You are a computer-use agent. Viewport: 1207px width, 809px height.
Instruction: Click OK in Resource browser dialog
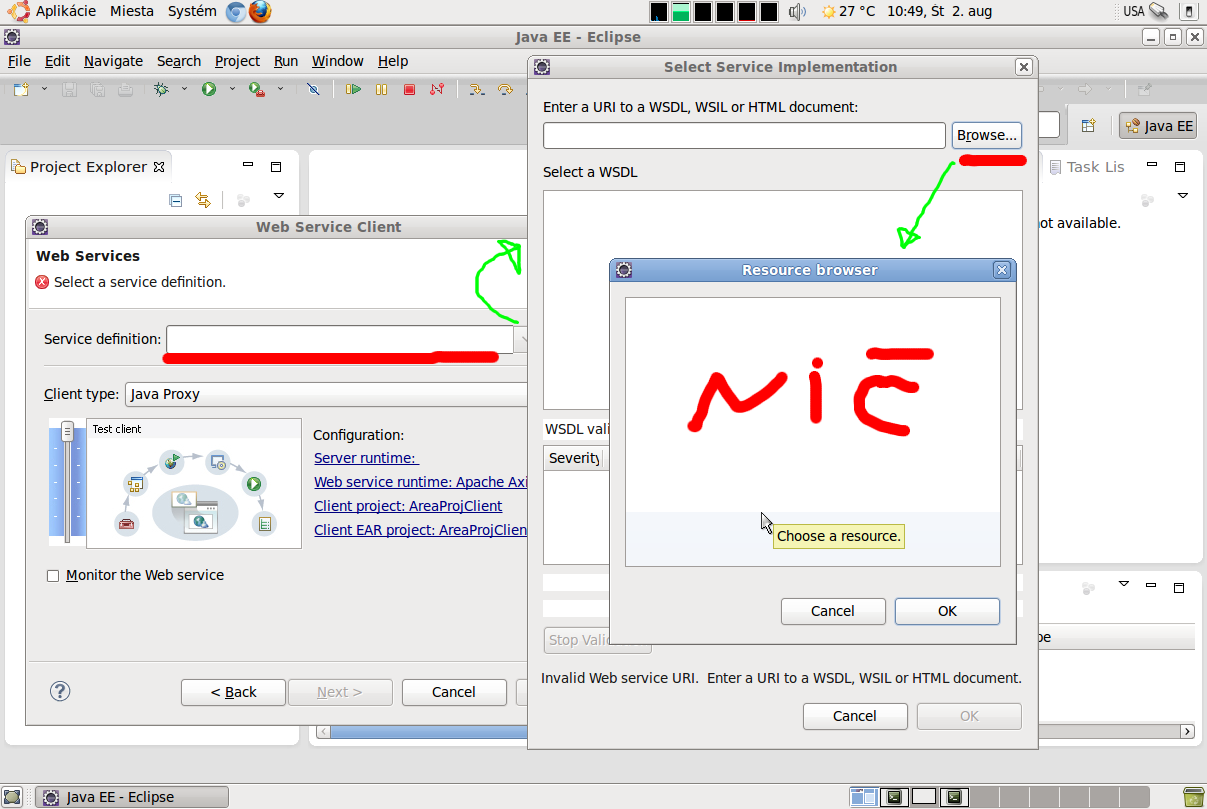coord(947,611)
